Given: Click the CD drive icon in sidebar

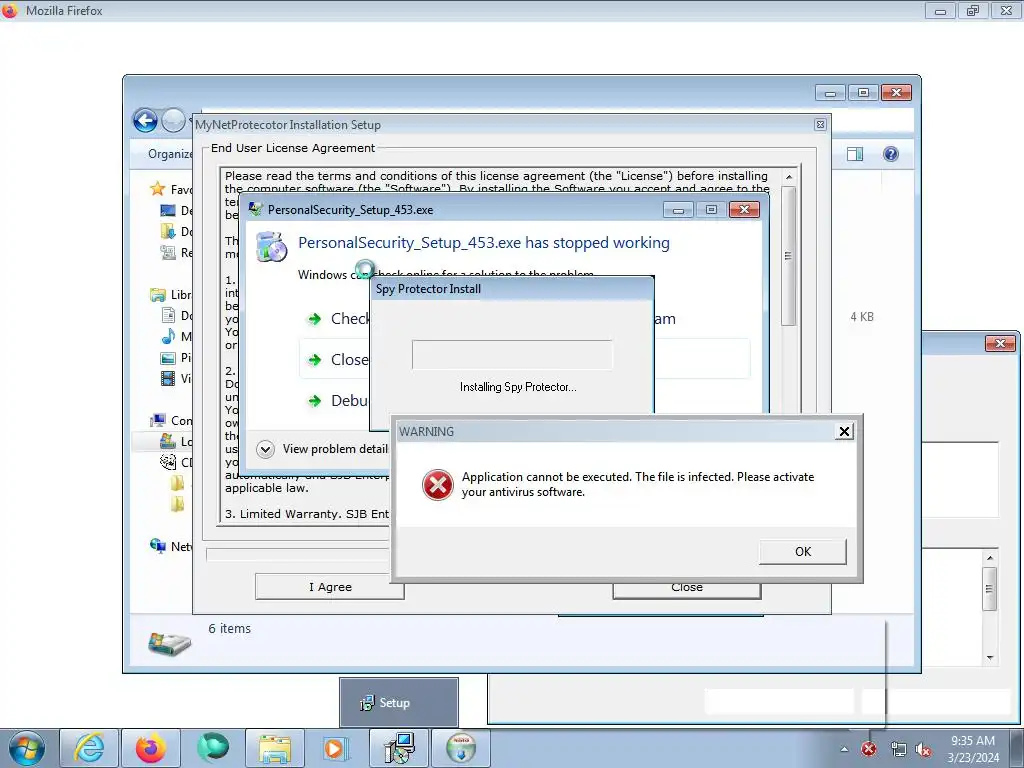Looking at the screenshot, I should [x=168, y=462].
